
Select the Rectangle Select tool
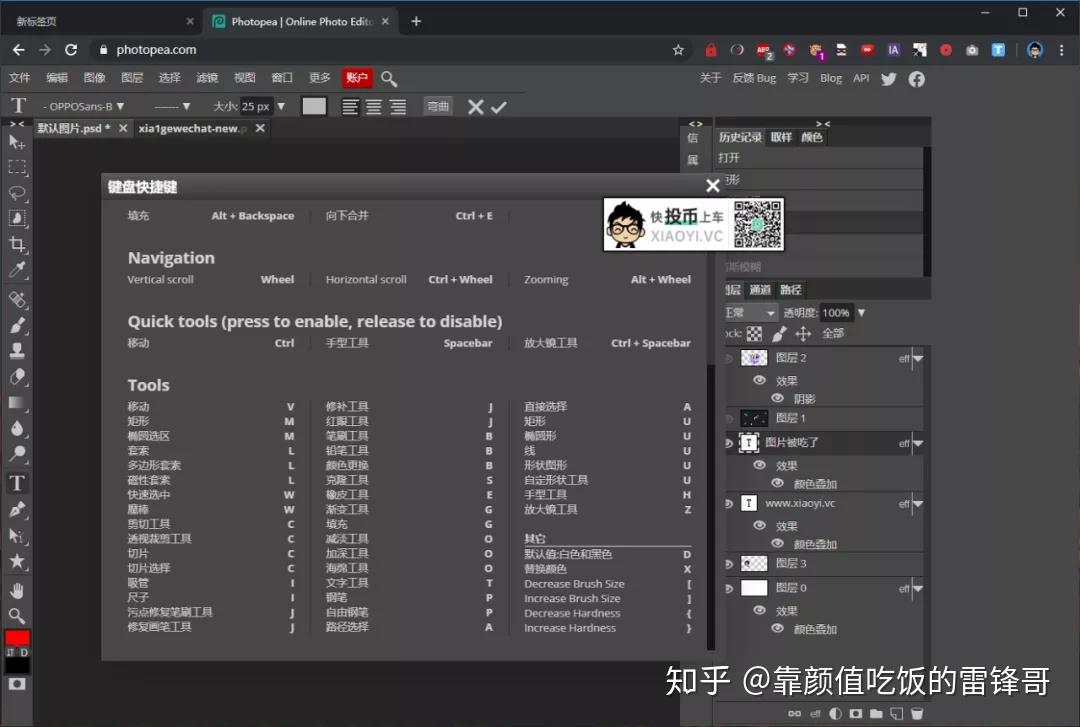[17, 167]
